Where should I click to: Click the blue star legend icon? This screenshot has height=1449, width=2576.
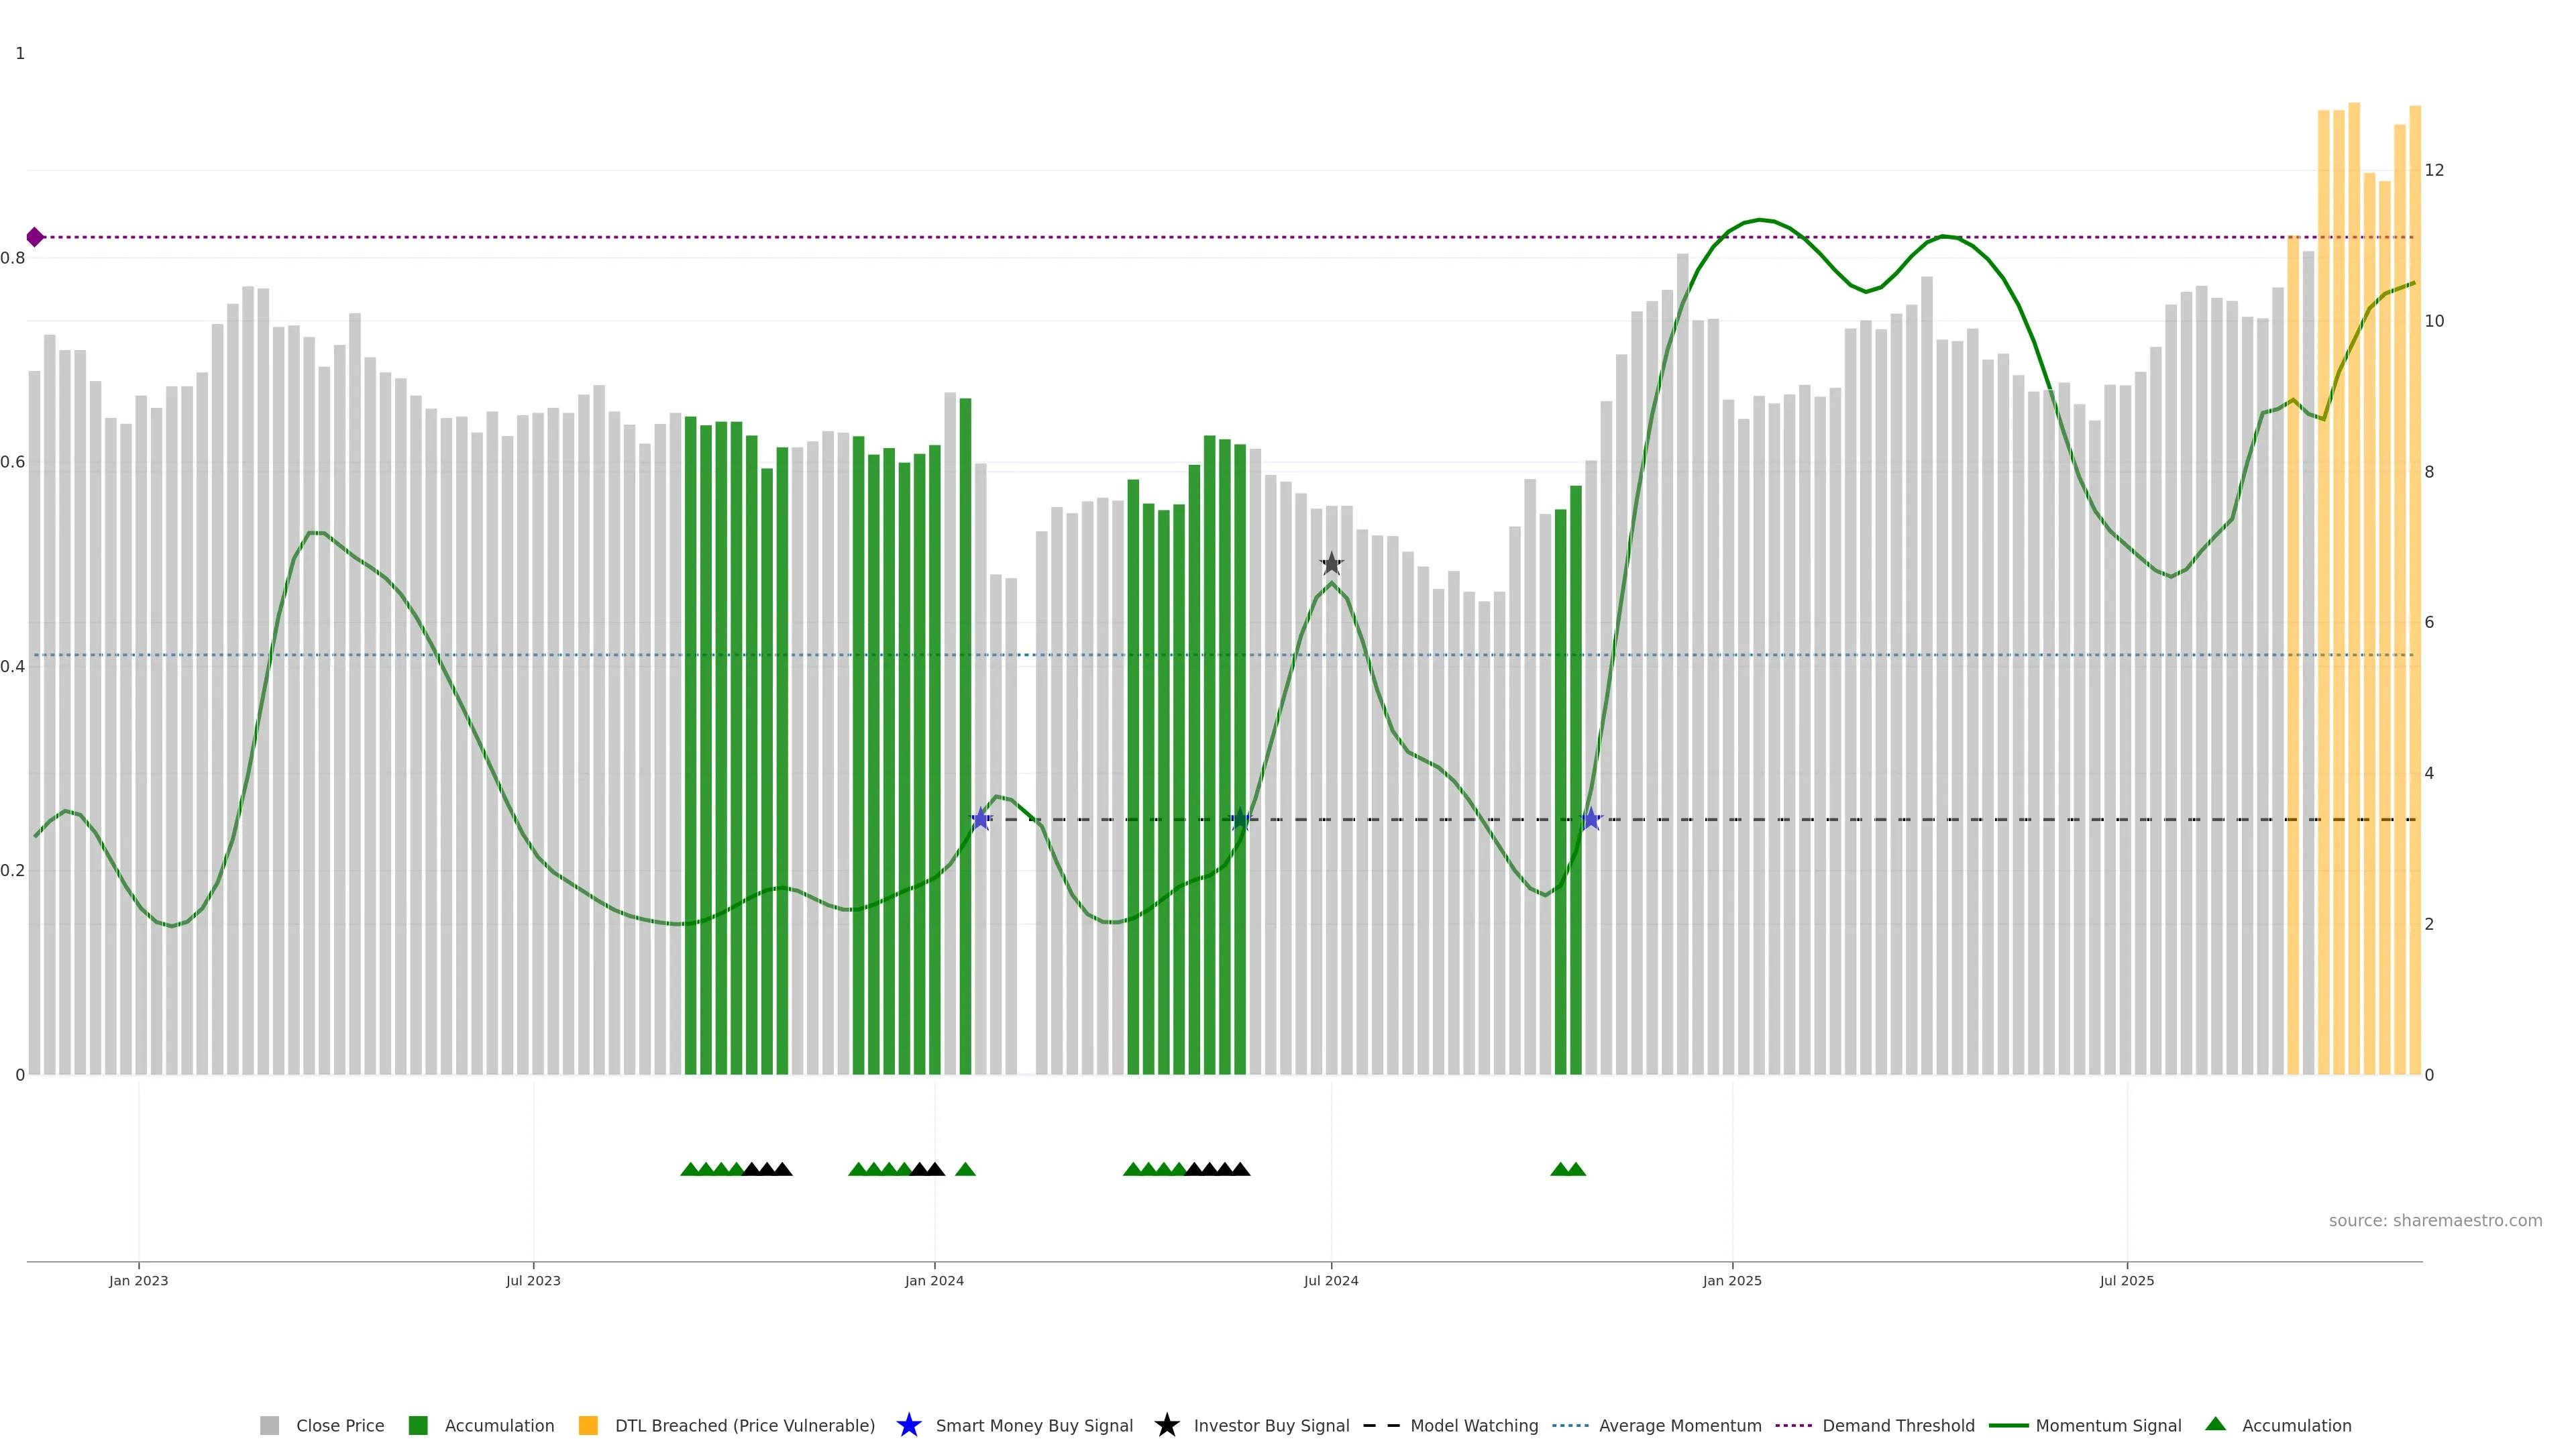click(908, 1425)
